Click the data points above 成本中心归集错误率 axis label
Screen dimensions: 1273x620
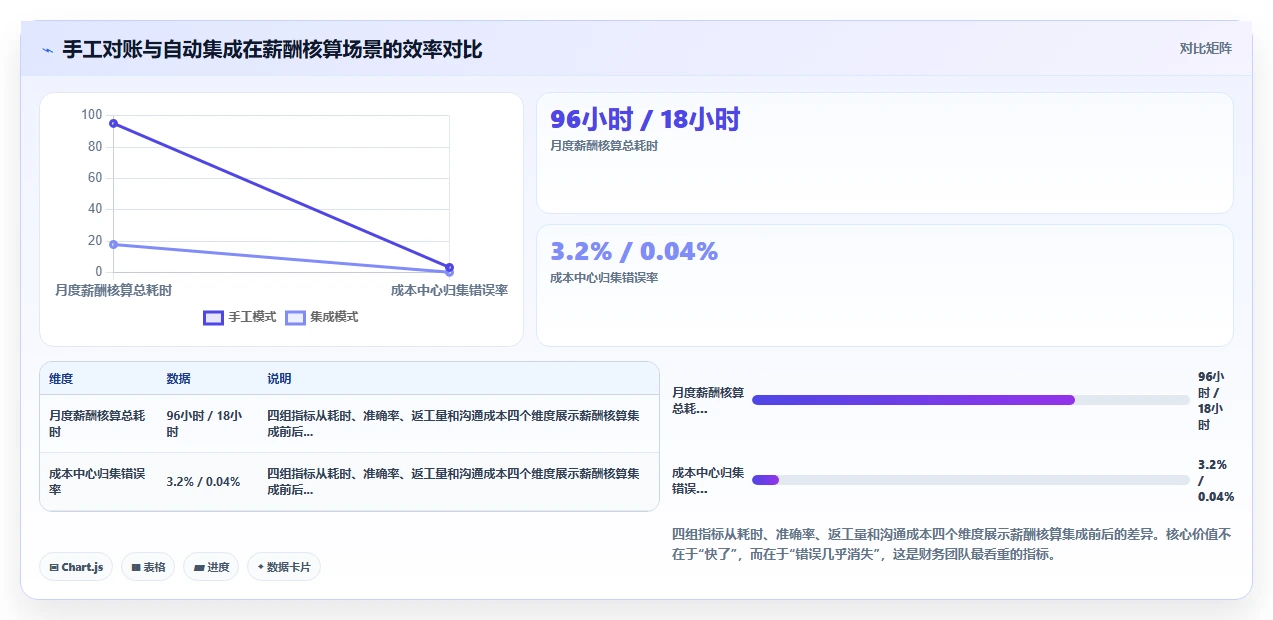[449, 269]
